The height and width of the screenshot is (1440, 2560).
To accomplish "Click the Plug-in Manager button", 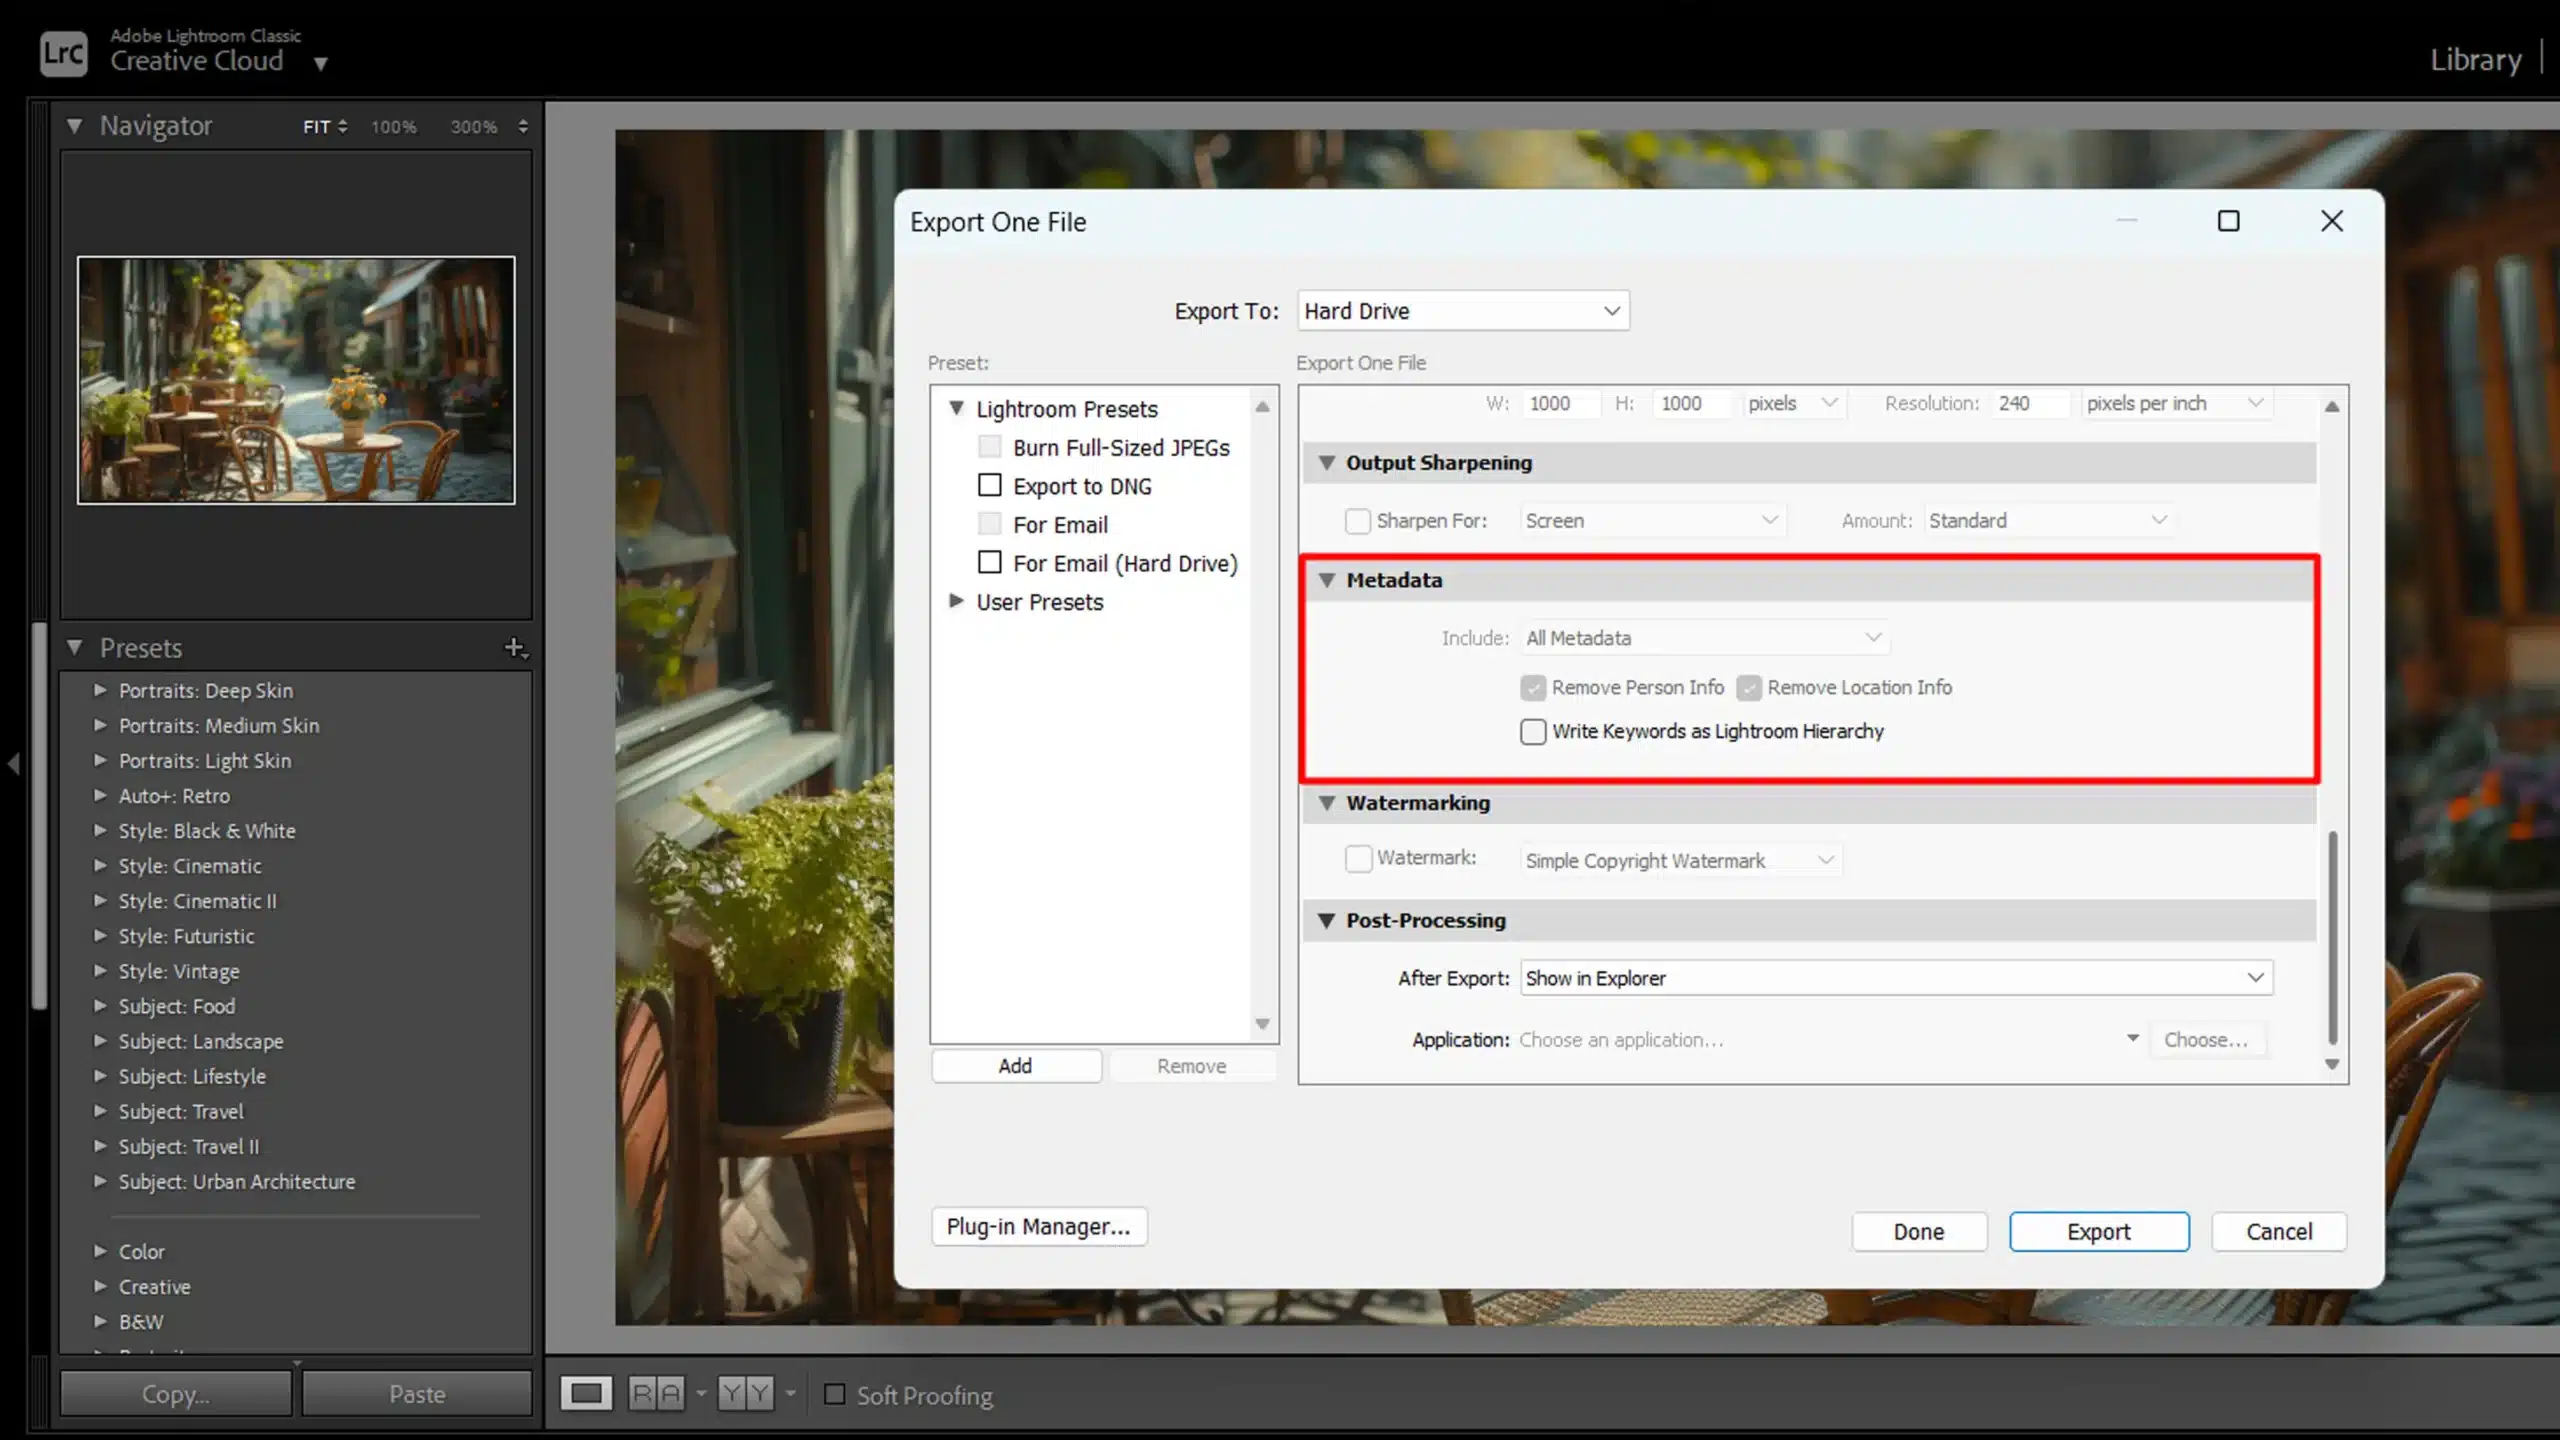I will coord(1037,1225).
